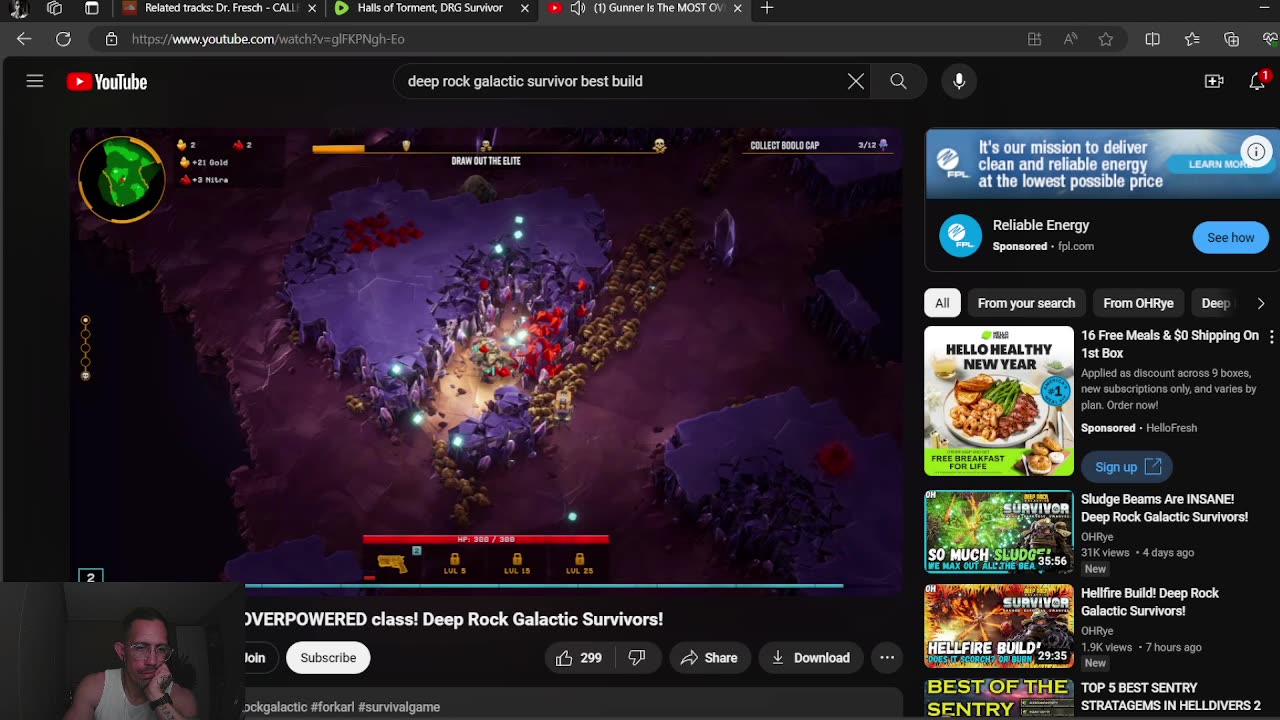Image resolution: width=1280 pixels, height=720 pixels.
Task: Open HelloFresh ad thumbnail
Action: point(998,401)
